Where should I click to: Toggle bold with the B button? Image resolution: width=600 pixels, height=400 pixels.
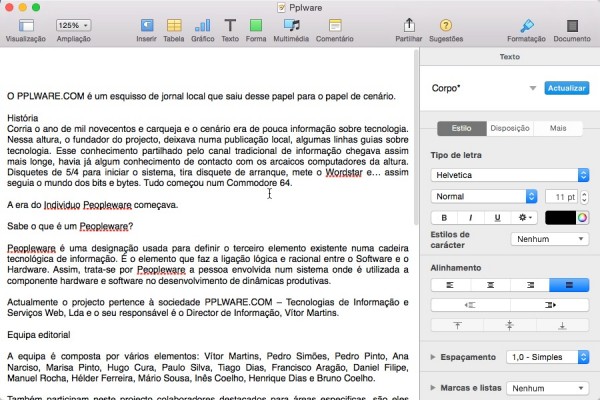point(444,217)
